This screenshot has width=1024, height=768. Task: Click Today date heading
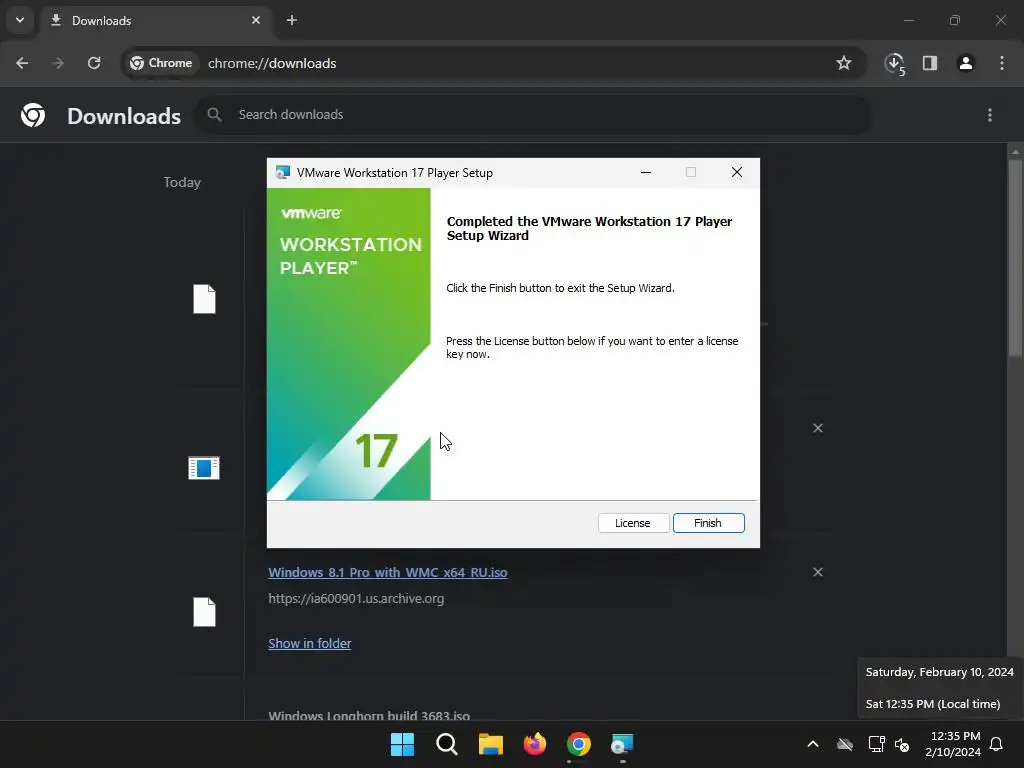[x=182, y=182]
